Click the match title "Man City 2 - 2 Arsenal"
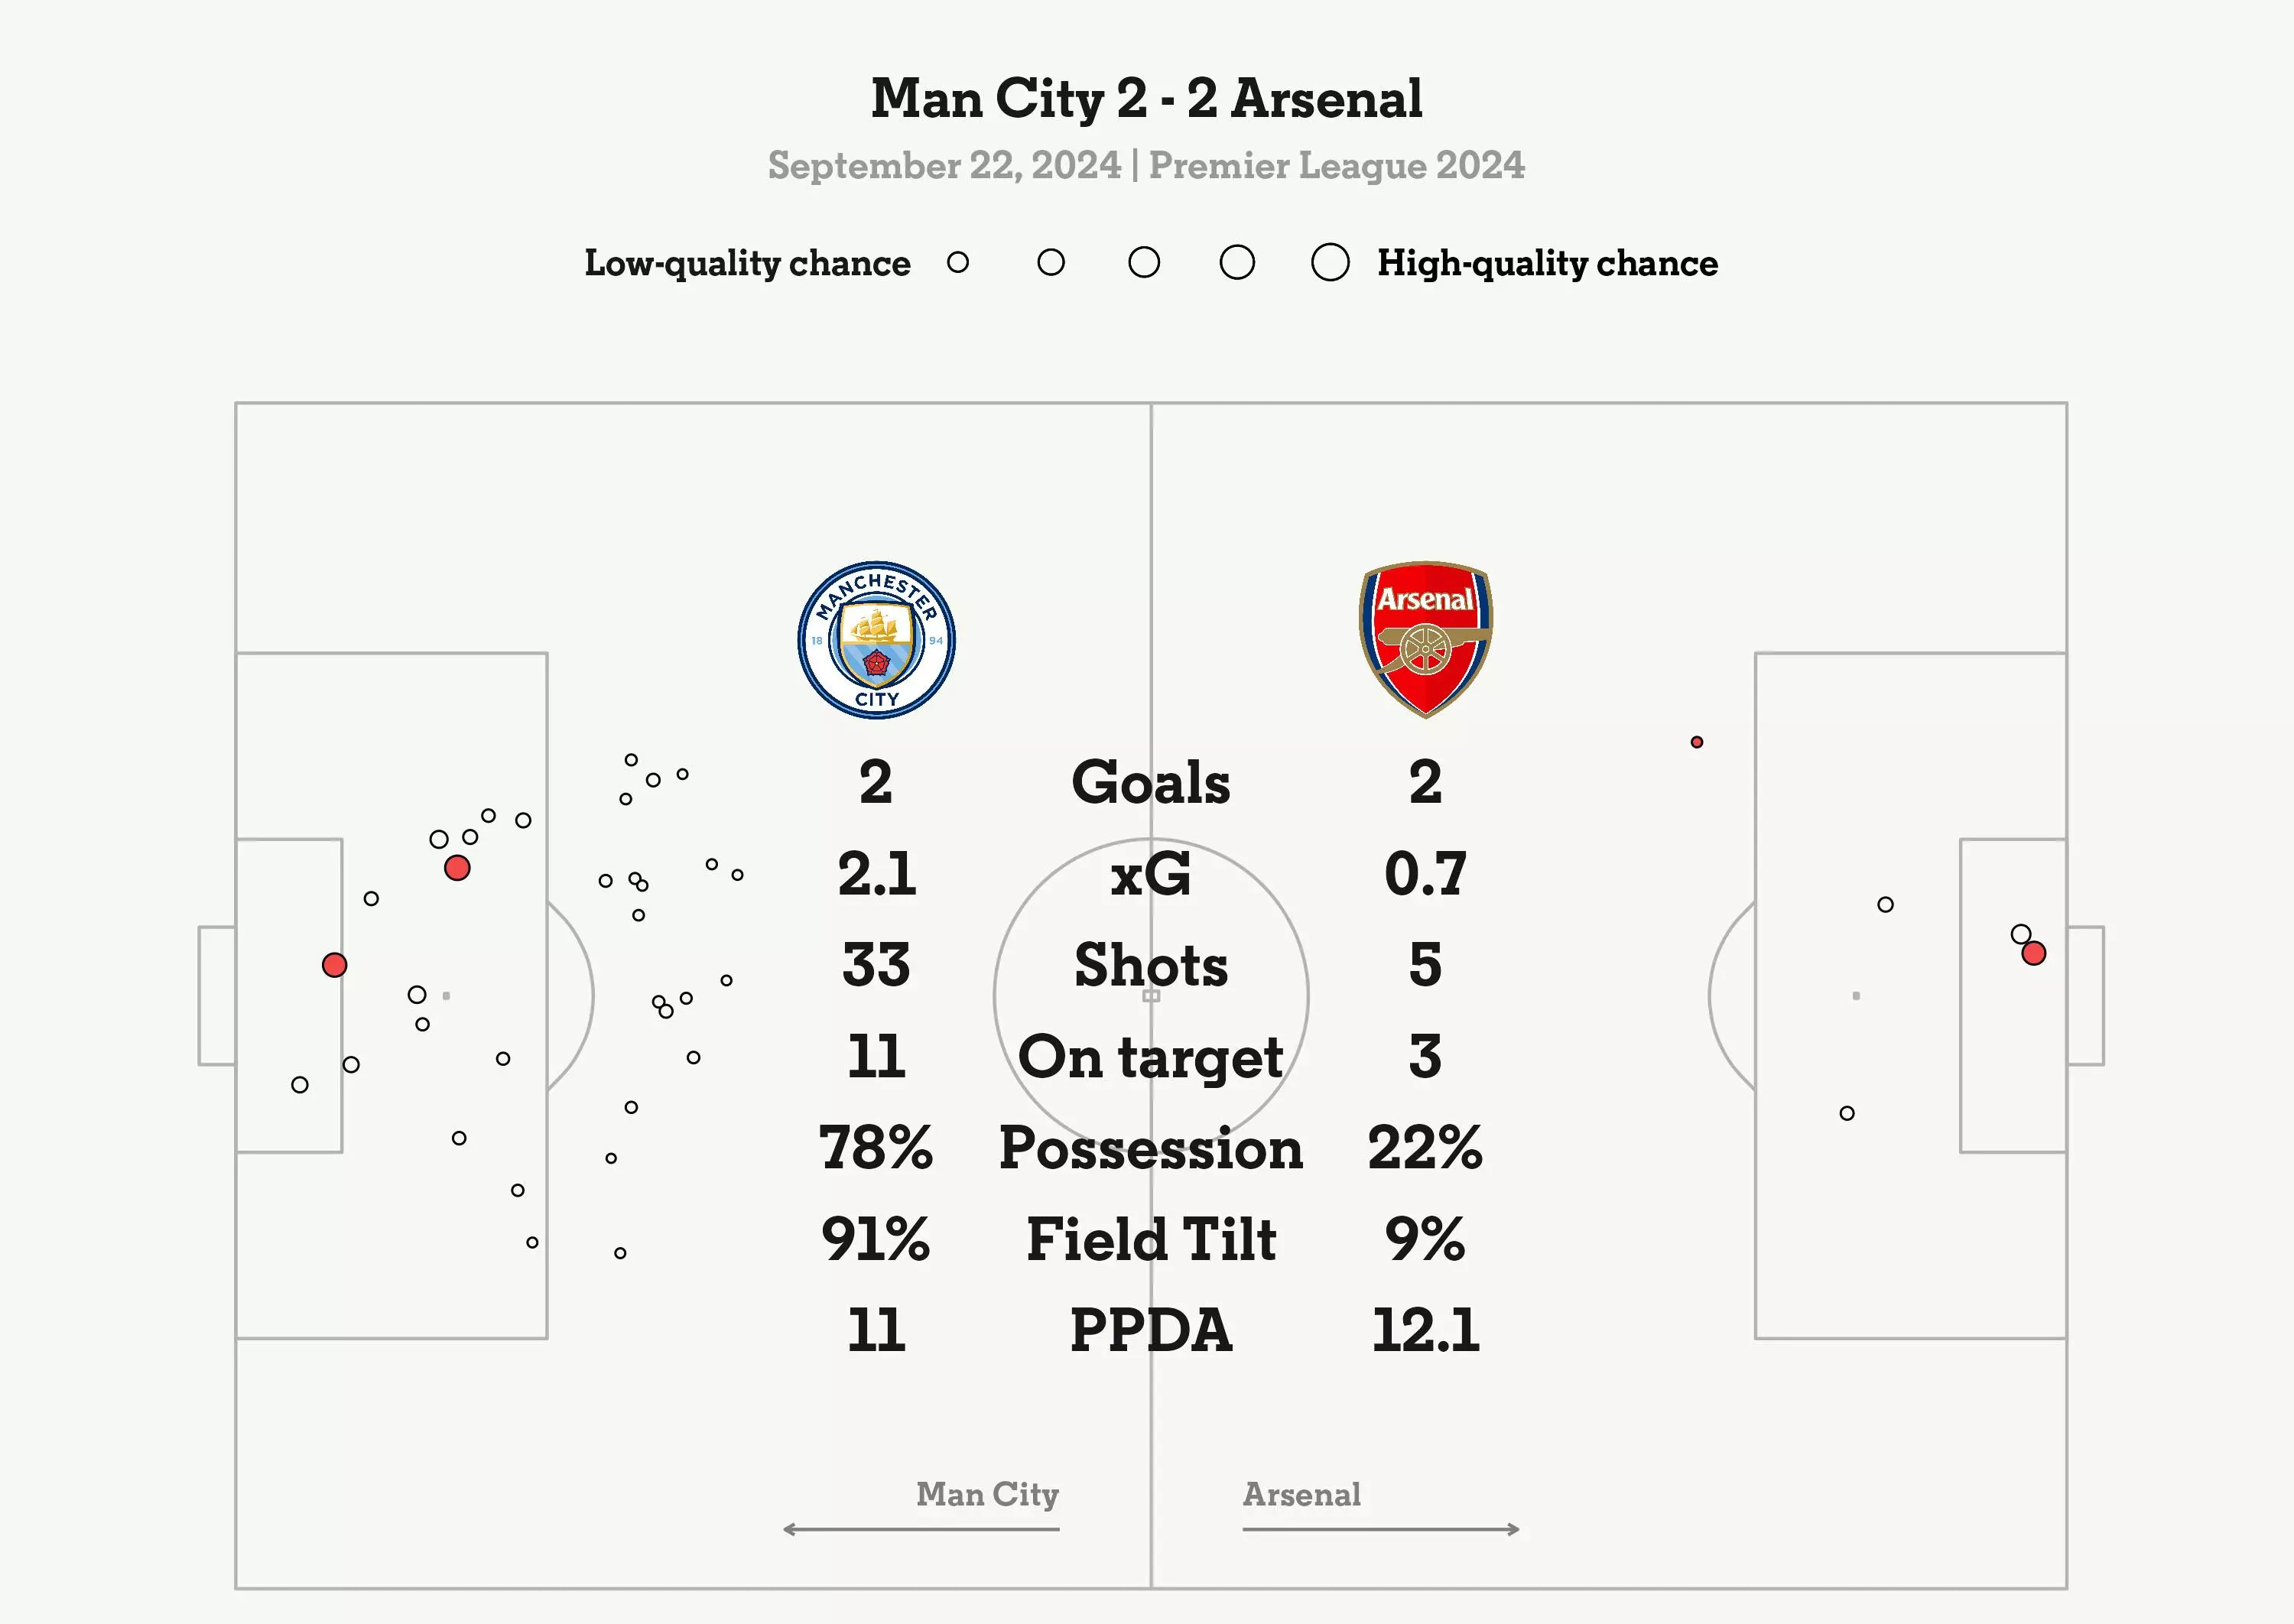 (x=1146, y=99)
